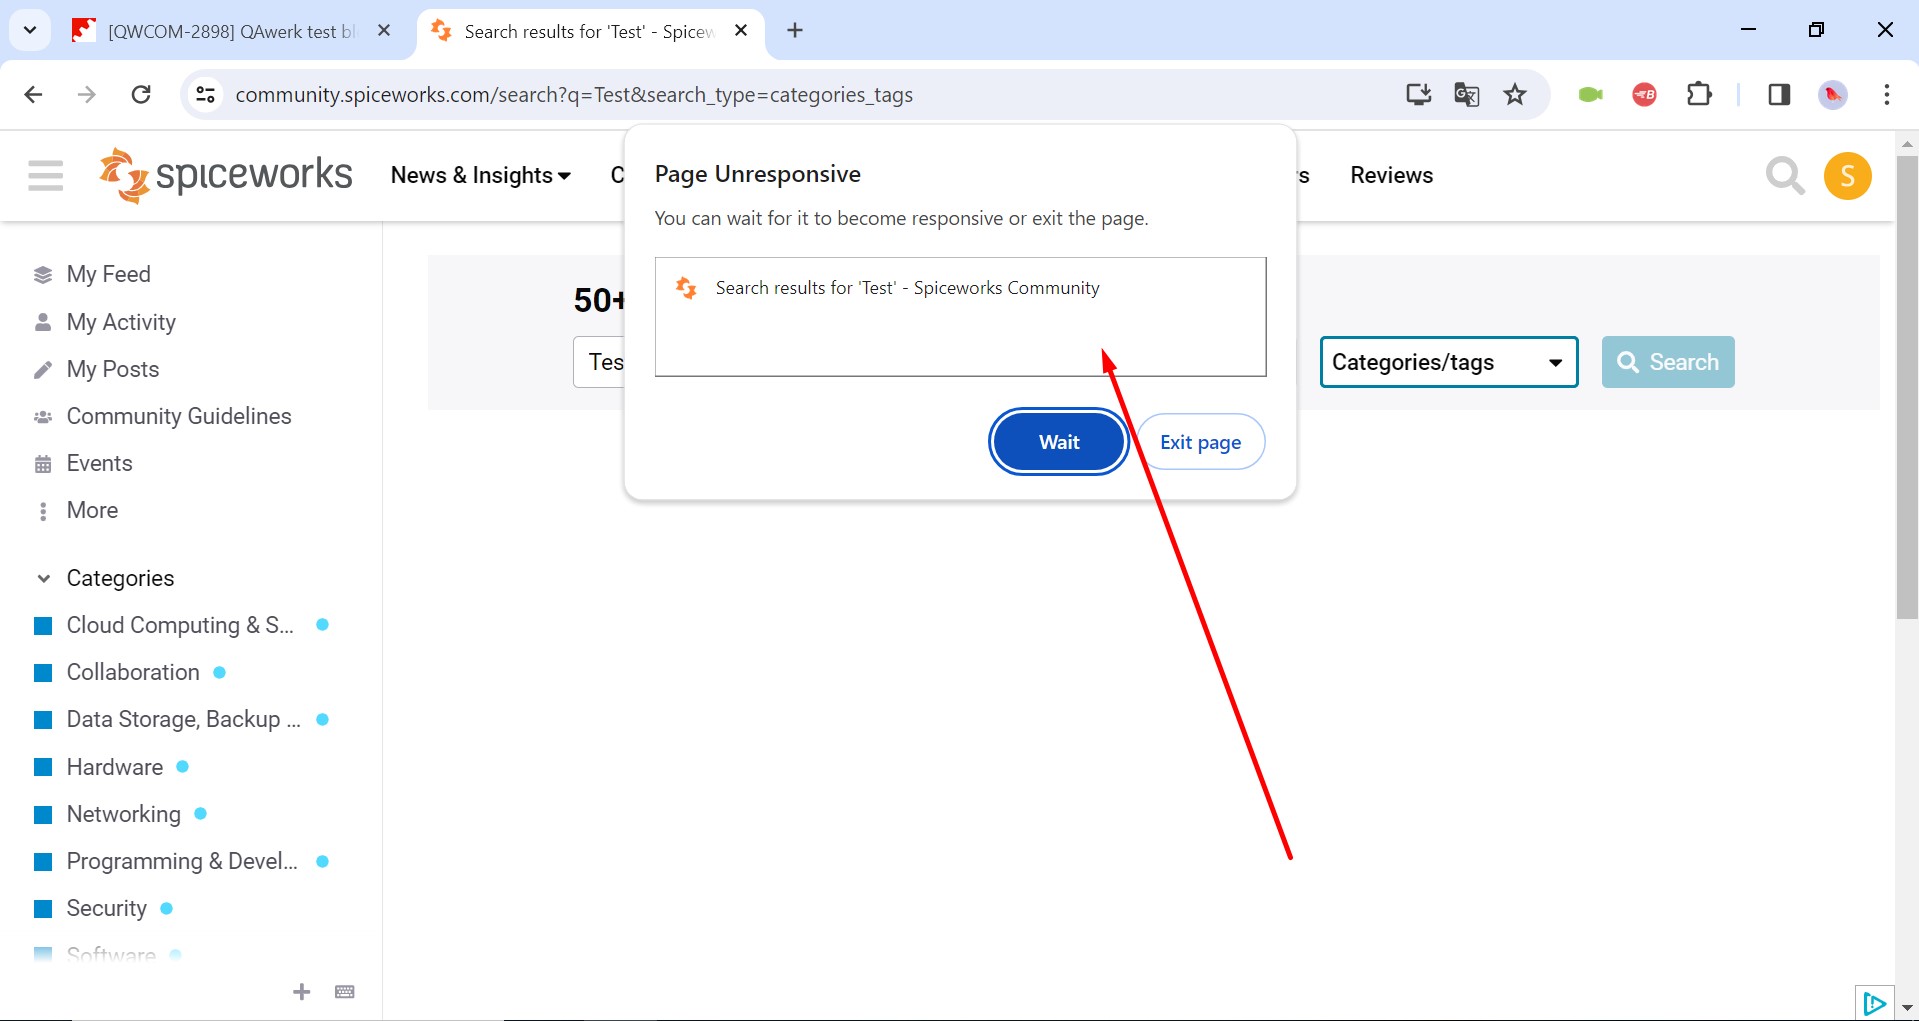
Task: Click the plus icon at sidebar bottom
Action: pos(302,991)
